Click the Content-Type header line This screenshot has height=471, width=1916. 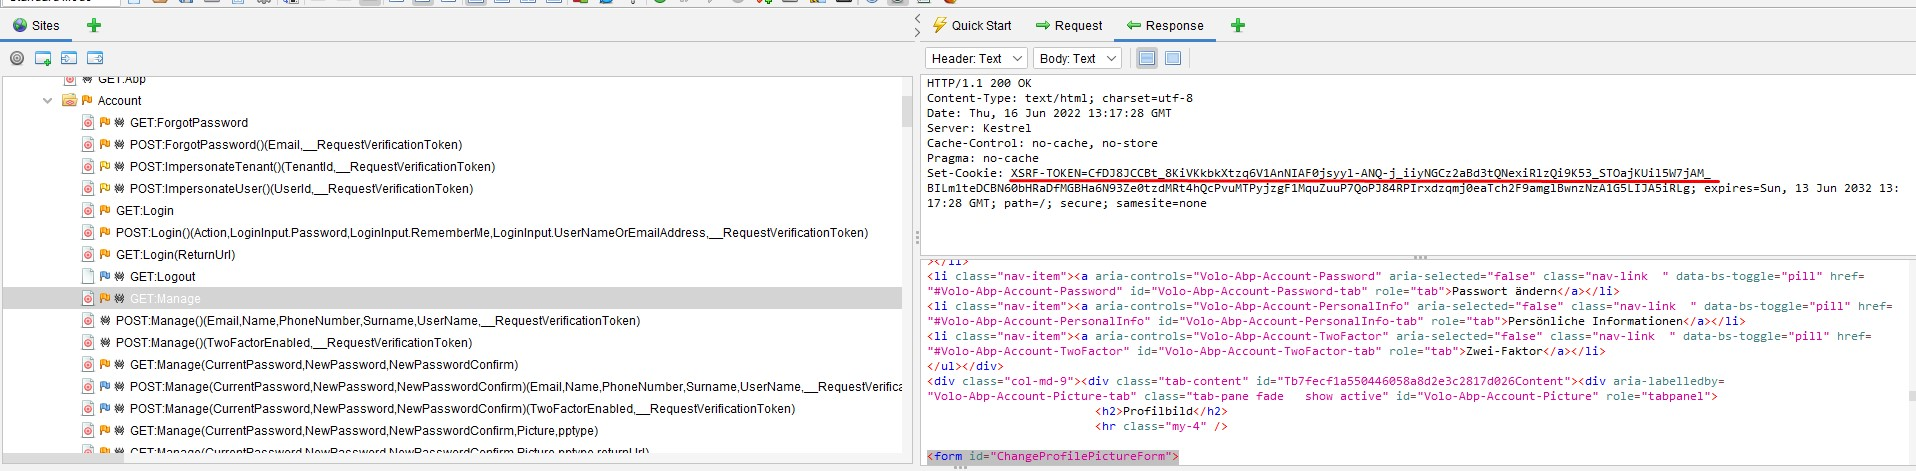pos(1060,98)
